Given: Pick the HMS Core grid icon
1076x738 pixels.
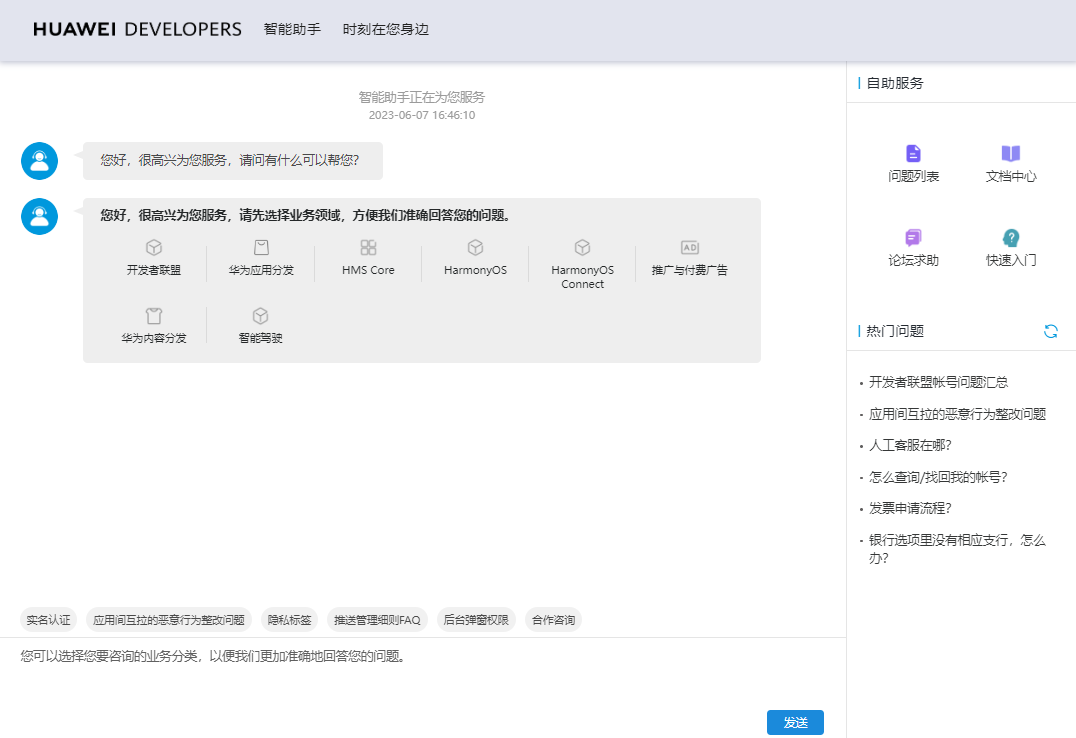Looking at the screenshot, I should (369, 247).
